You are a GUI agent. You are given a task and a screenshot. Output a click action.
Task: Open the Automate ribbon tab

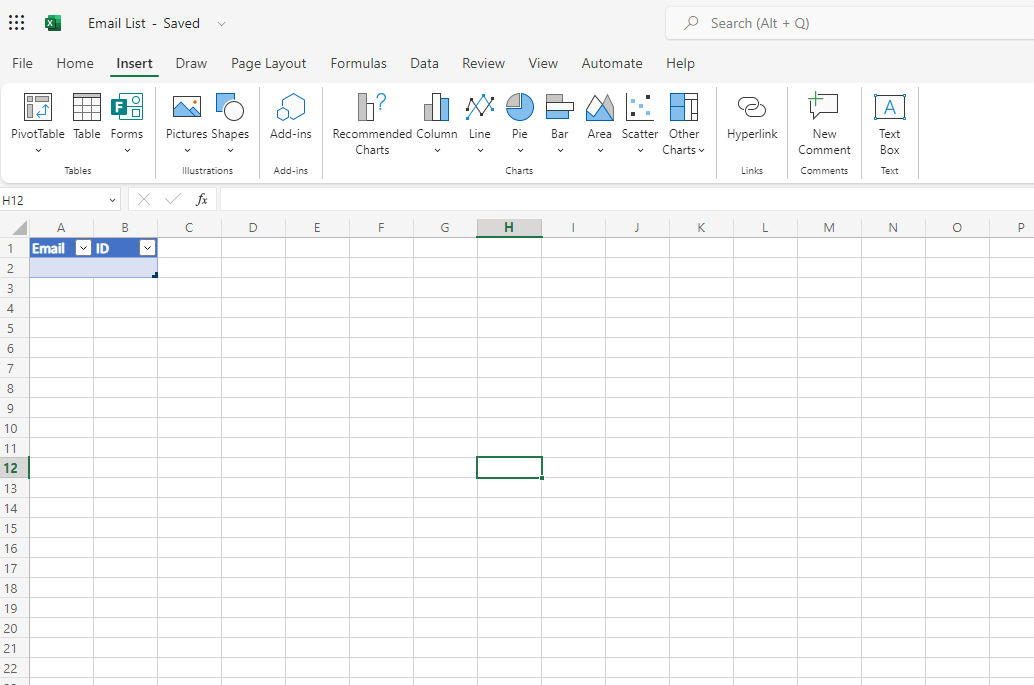pos(611,63)
